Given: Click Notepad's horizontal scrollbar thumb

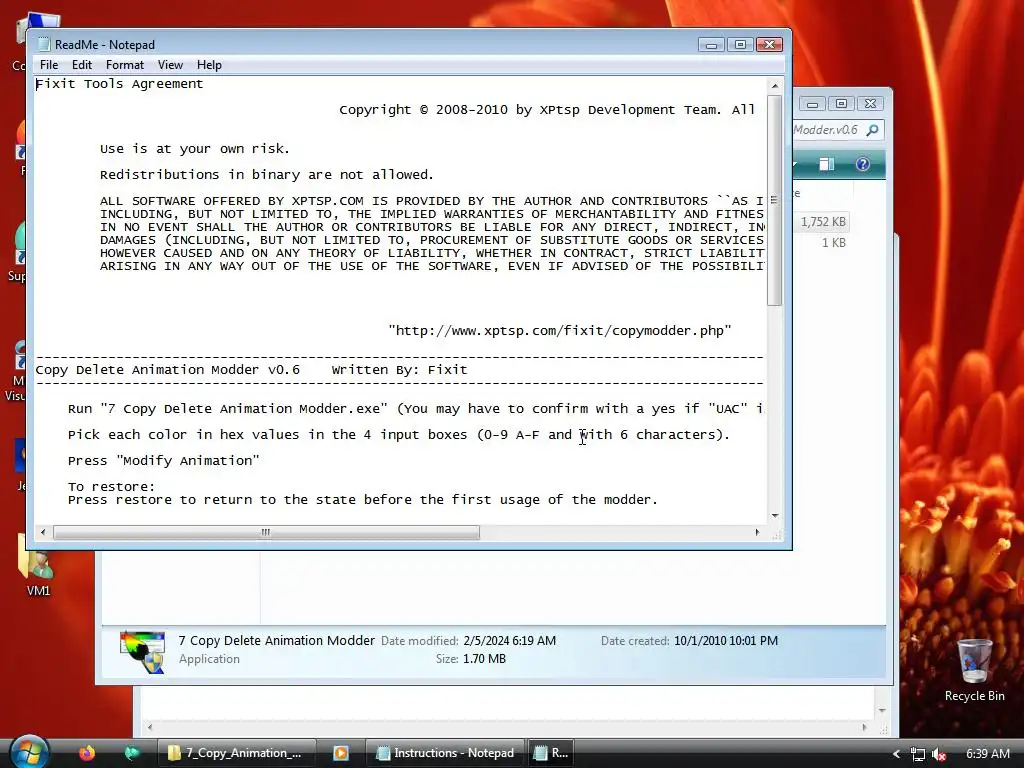Looking at the screenshot, I should 266,532.
